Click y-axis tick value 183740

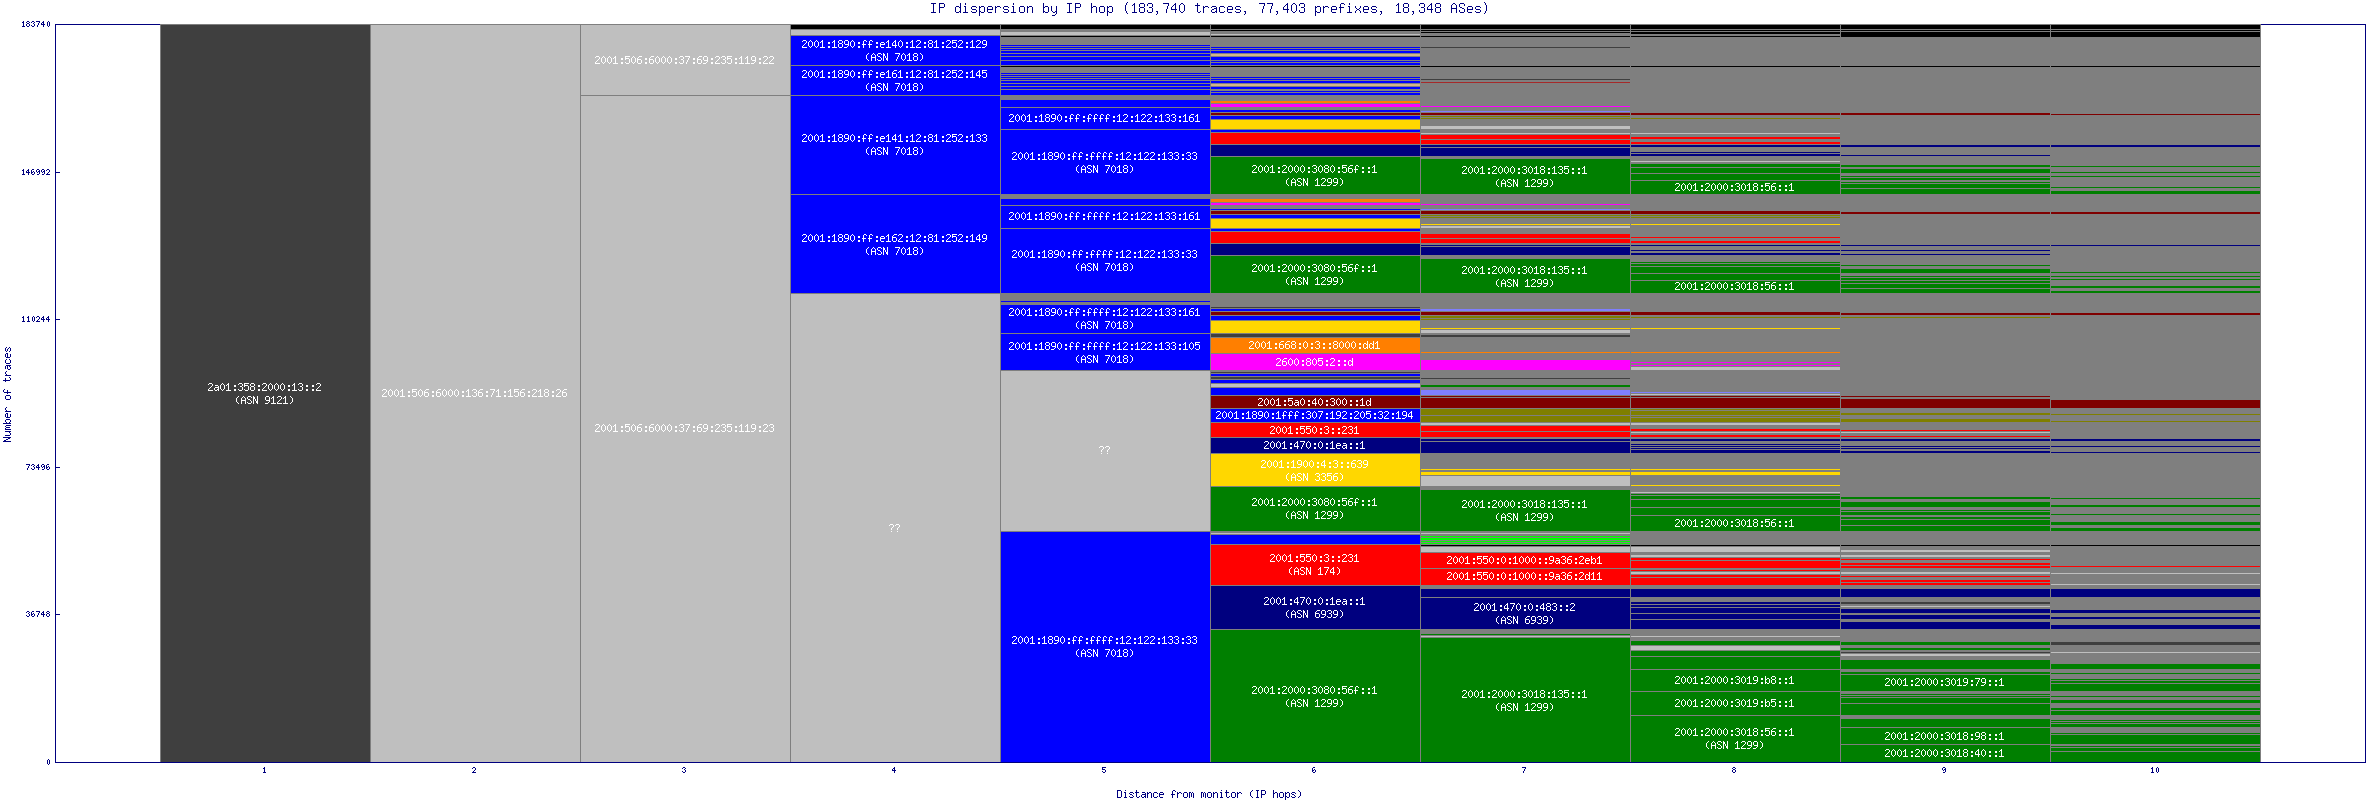36,24
